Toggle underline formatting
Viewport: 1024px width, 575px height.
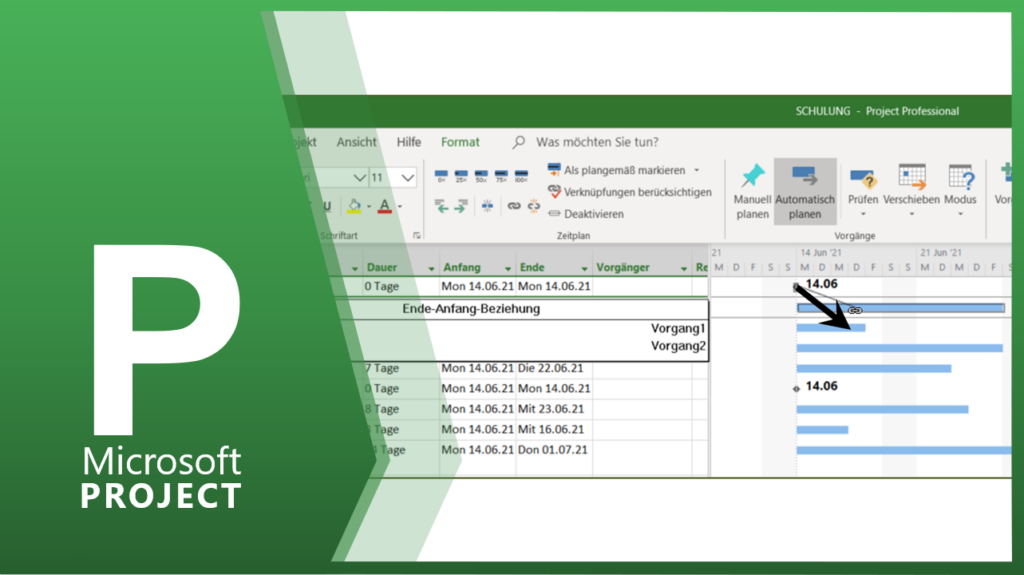(x=327, y=206)
